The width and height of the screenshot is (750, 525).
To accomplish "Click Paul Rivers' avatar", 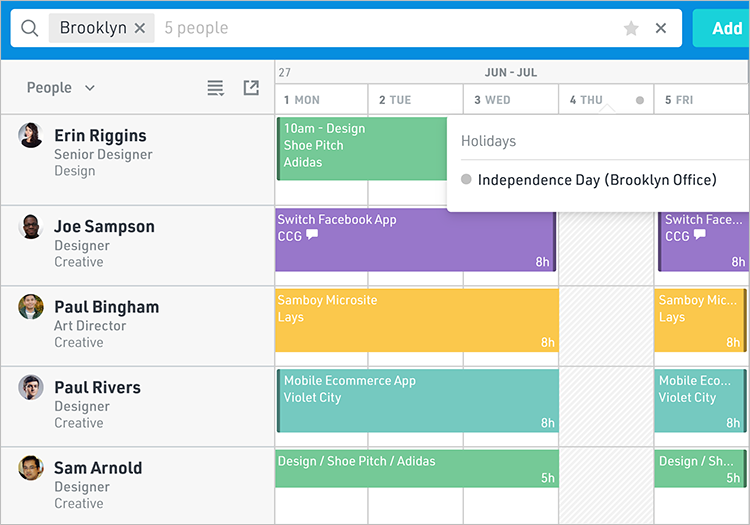I will click(x=31, y=387).
